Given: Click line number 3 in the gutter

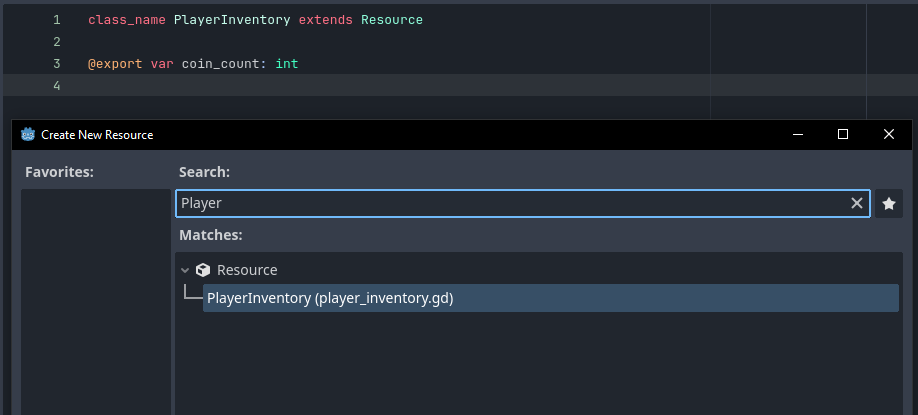Looking at the screenshot, I should tap(57, 63).
